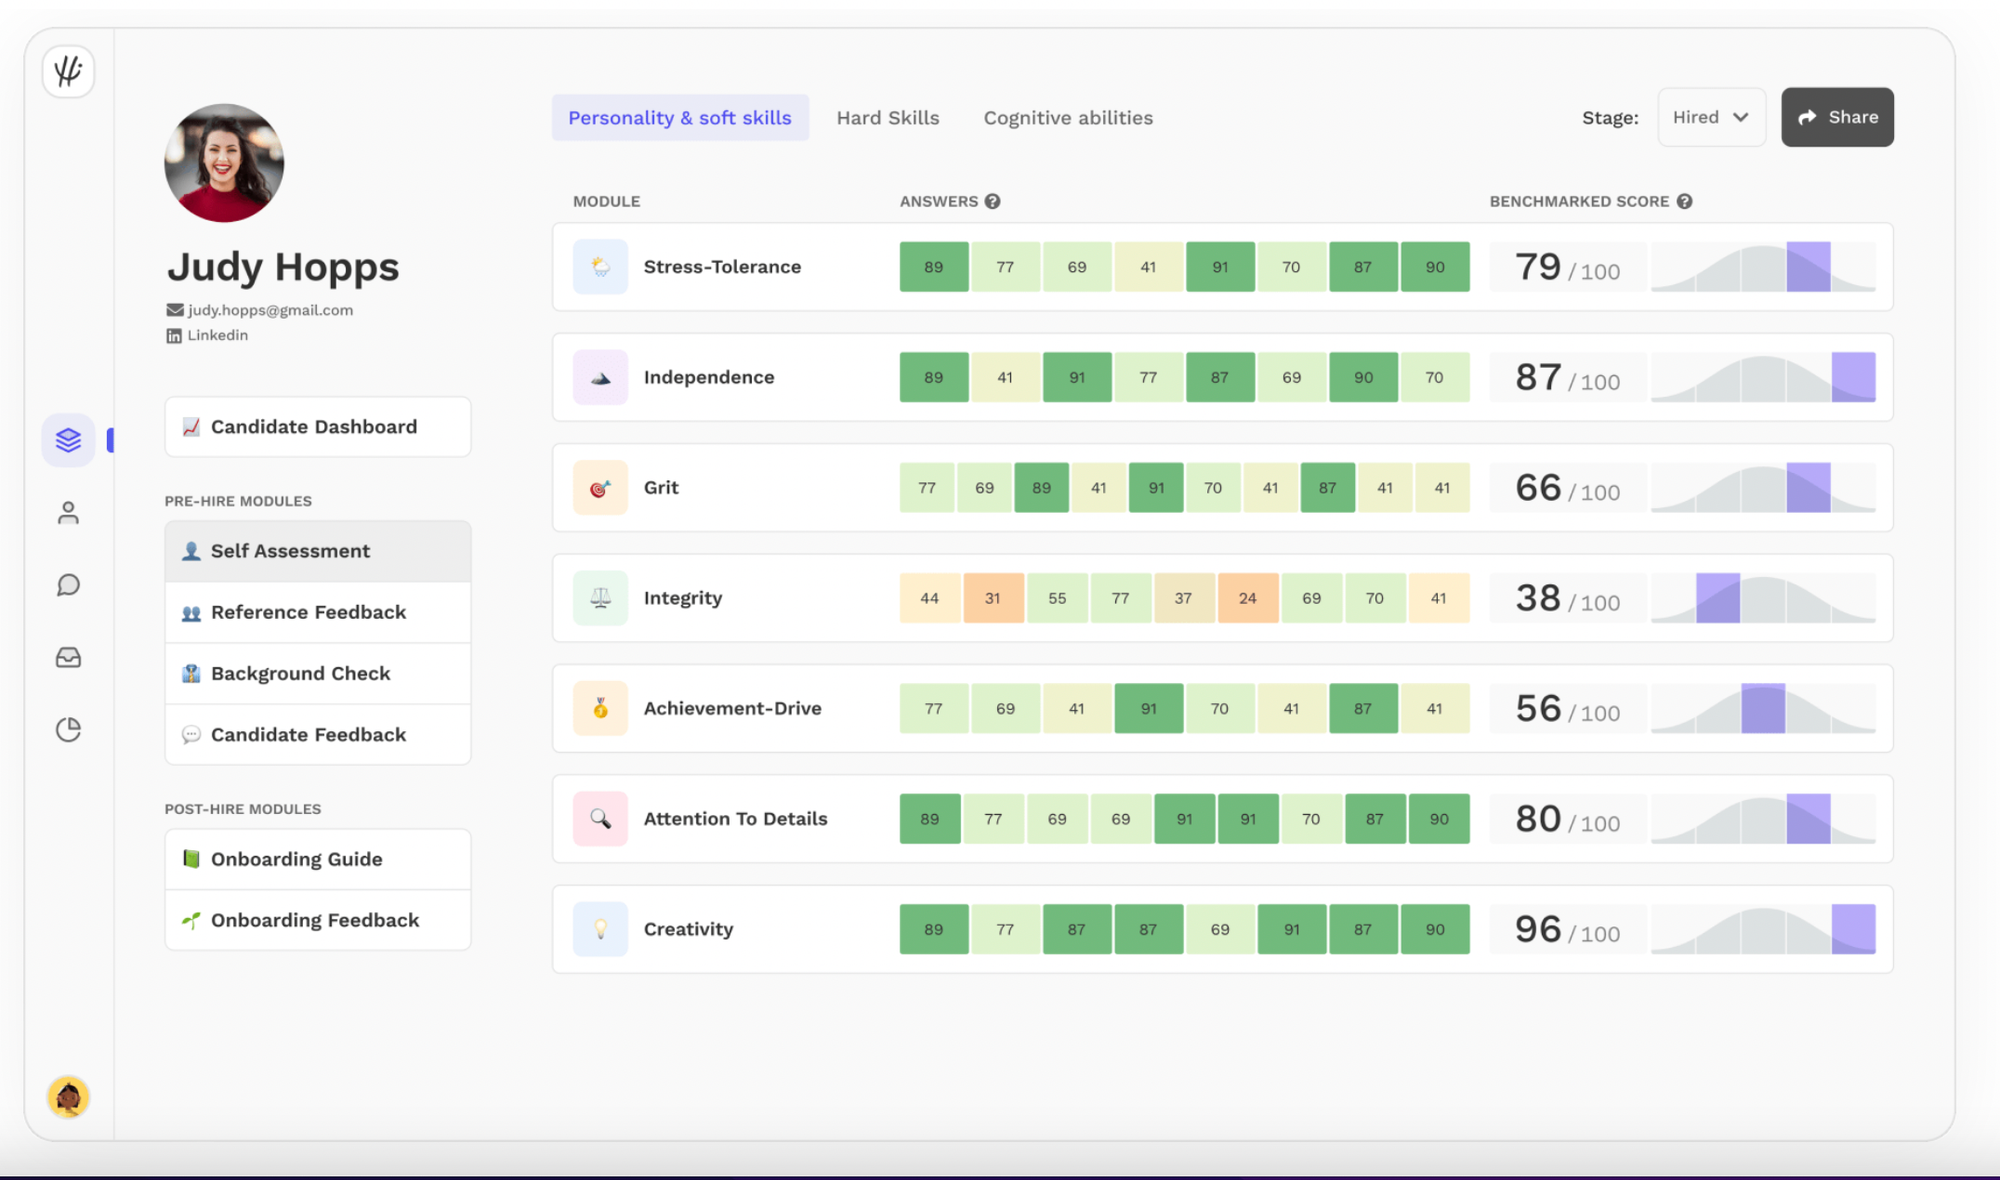Select the profile person icon in sidebar

[x=68, y=512]
